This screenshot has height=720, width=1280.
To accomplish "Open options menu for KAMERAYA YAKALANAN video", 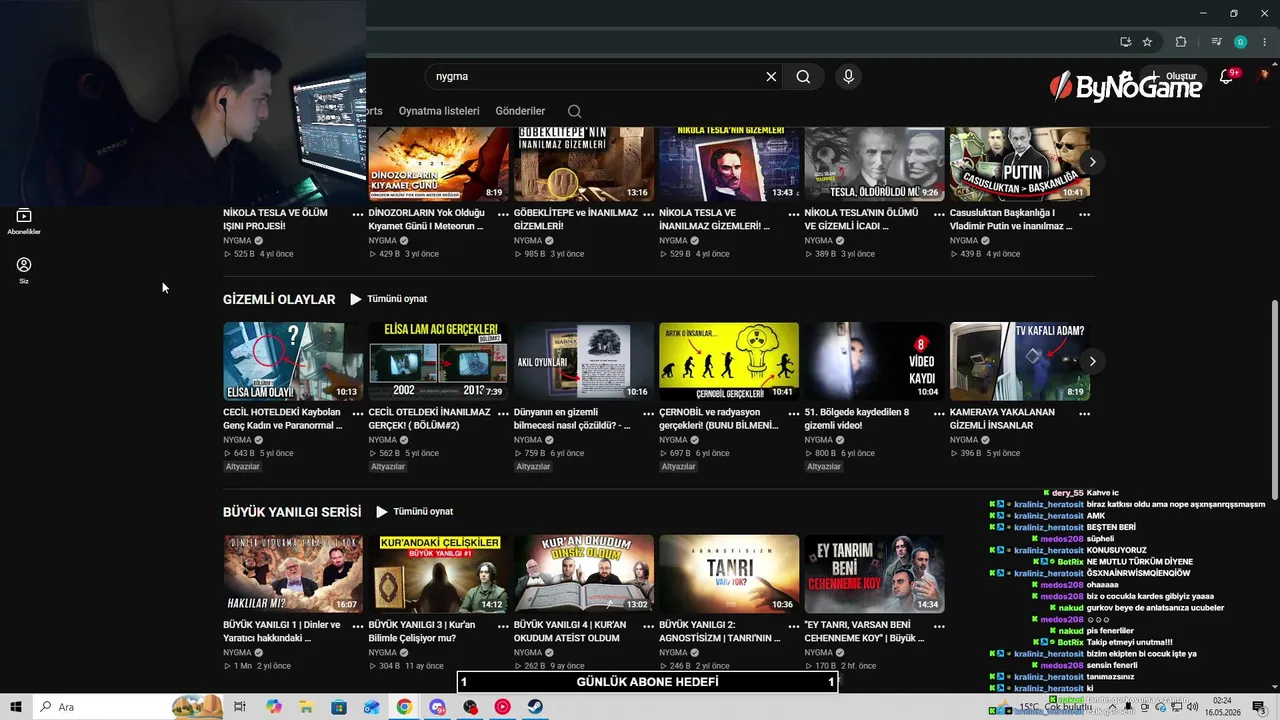I will [1084, 413].
